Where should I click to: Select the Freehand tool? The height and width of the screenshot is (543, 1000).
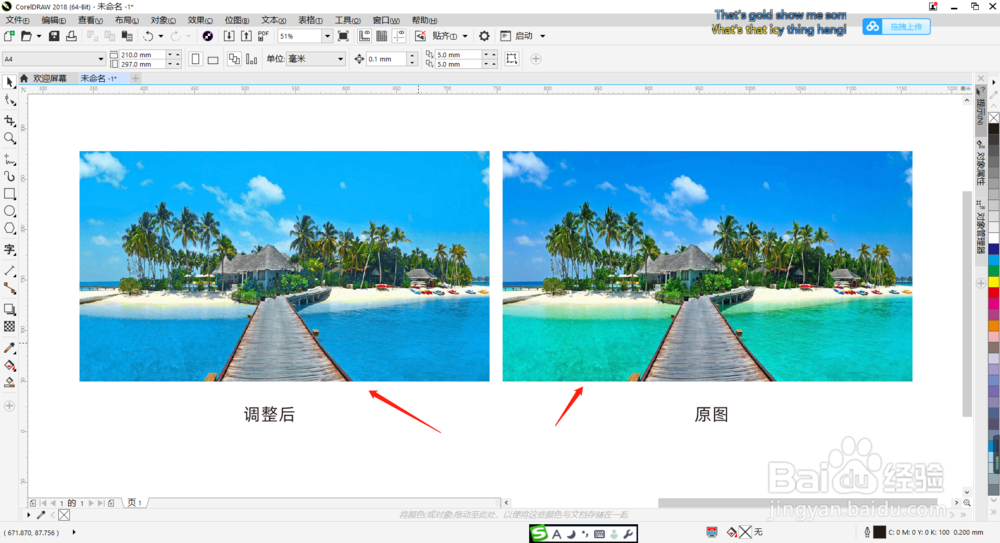(x=10, y=160)
